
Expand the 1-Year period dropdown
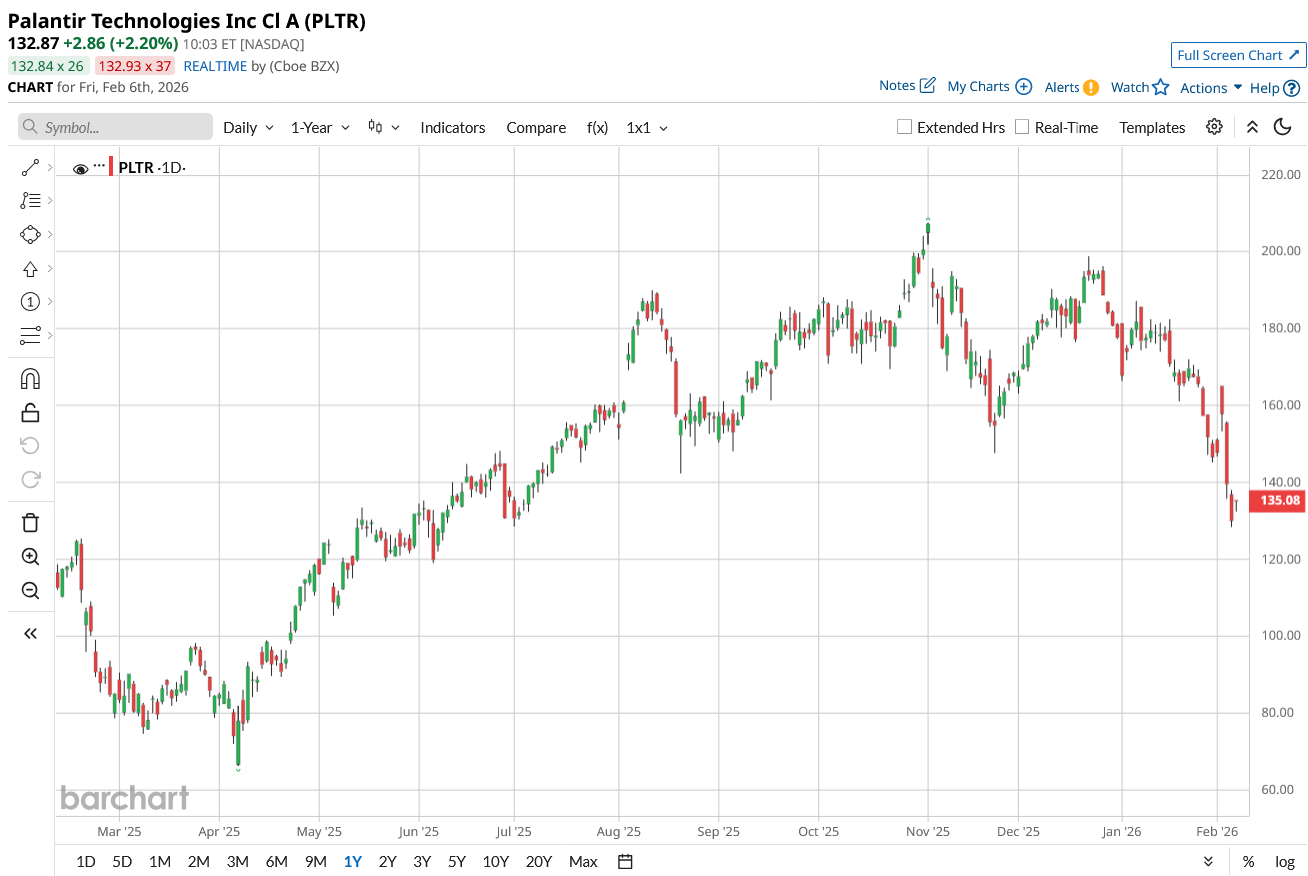click(320, 128)
